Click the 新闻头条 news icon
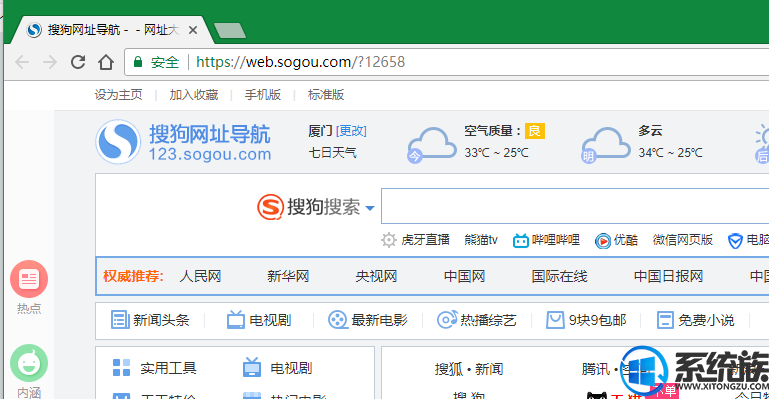The image size is (769, 399). [120, 320]
